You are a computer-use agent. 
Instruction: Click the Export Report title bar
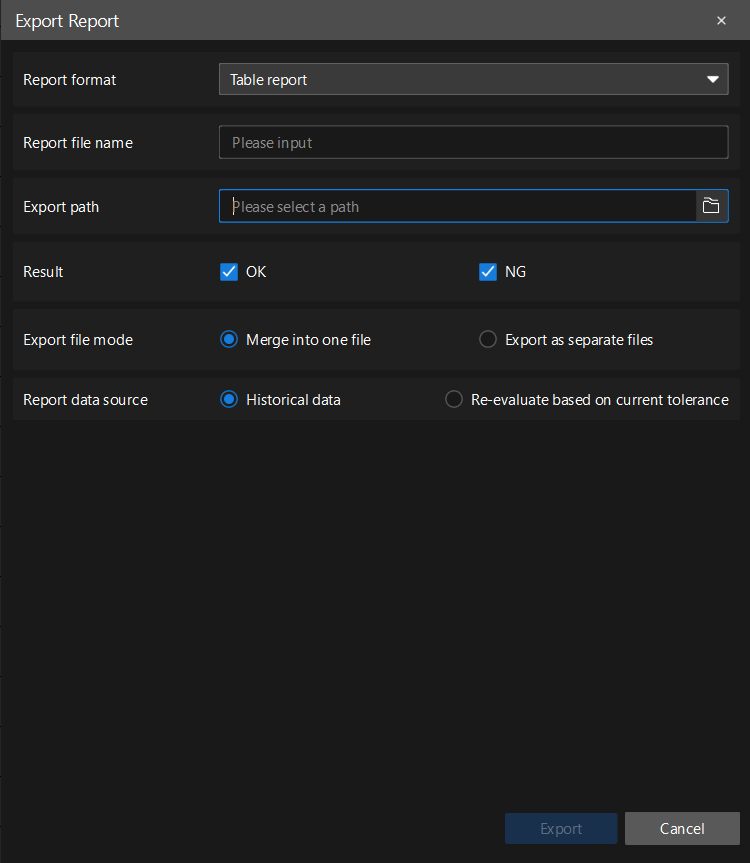(67, 20)
